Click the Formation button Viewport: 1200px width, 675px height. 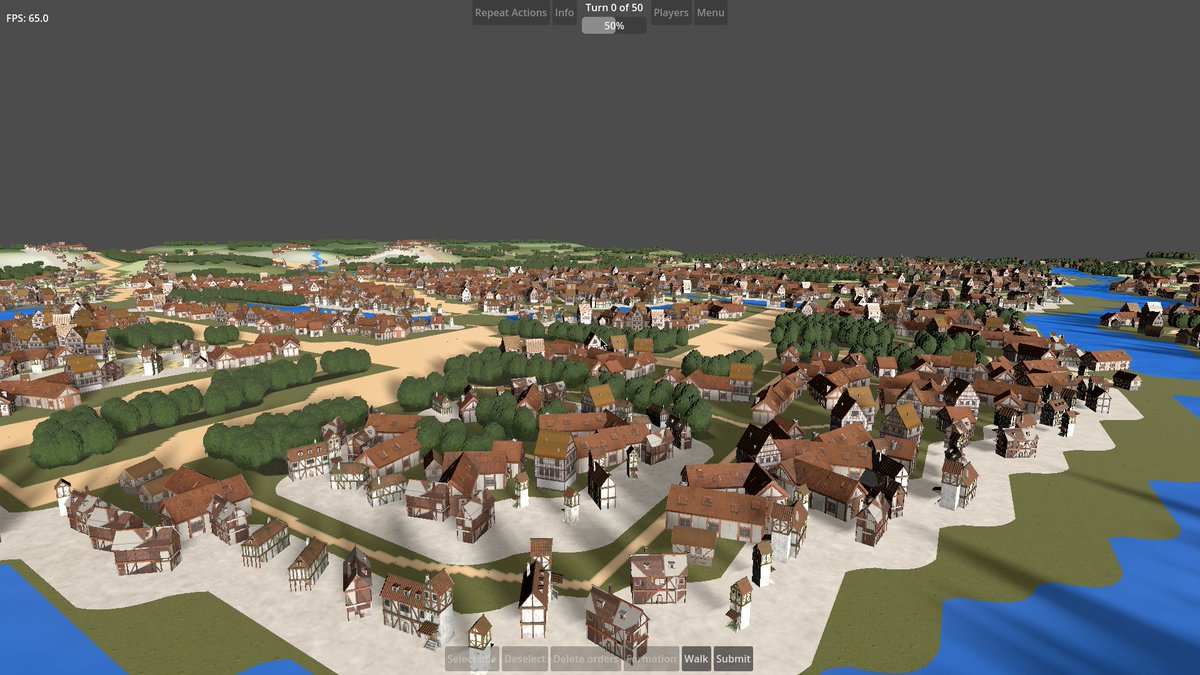tap(652, 659)
